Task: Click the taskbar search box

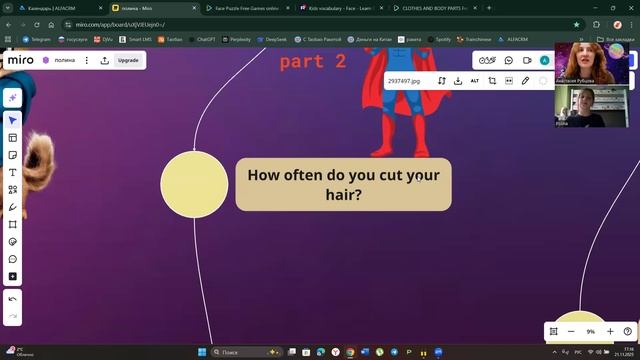Action: click(246, 352)
